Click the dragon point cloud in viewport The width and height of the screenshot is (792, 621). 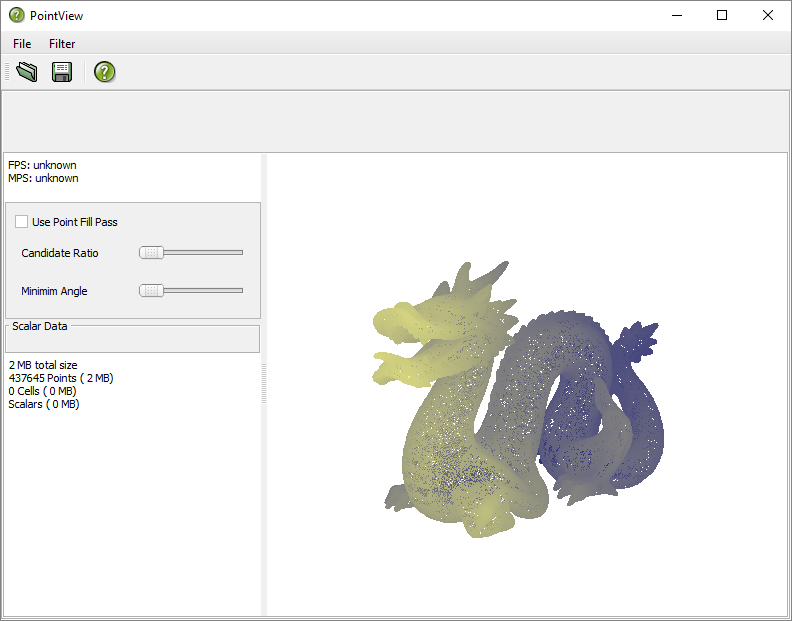(517, 399)
